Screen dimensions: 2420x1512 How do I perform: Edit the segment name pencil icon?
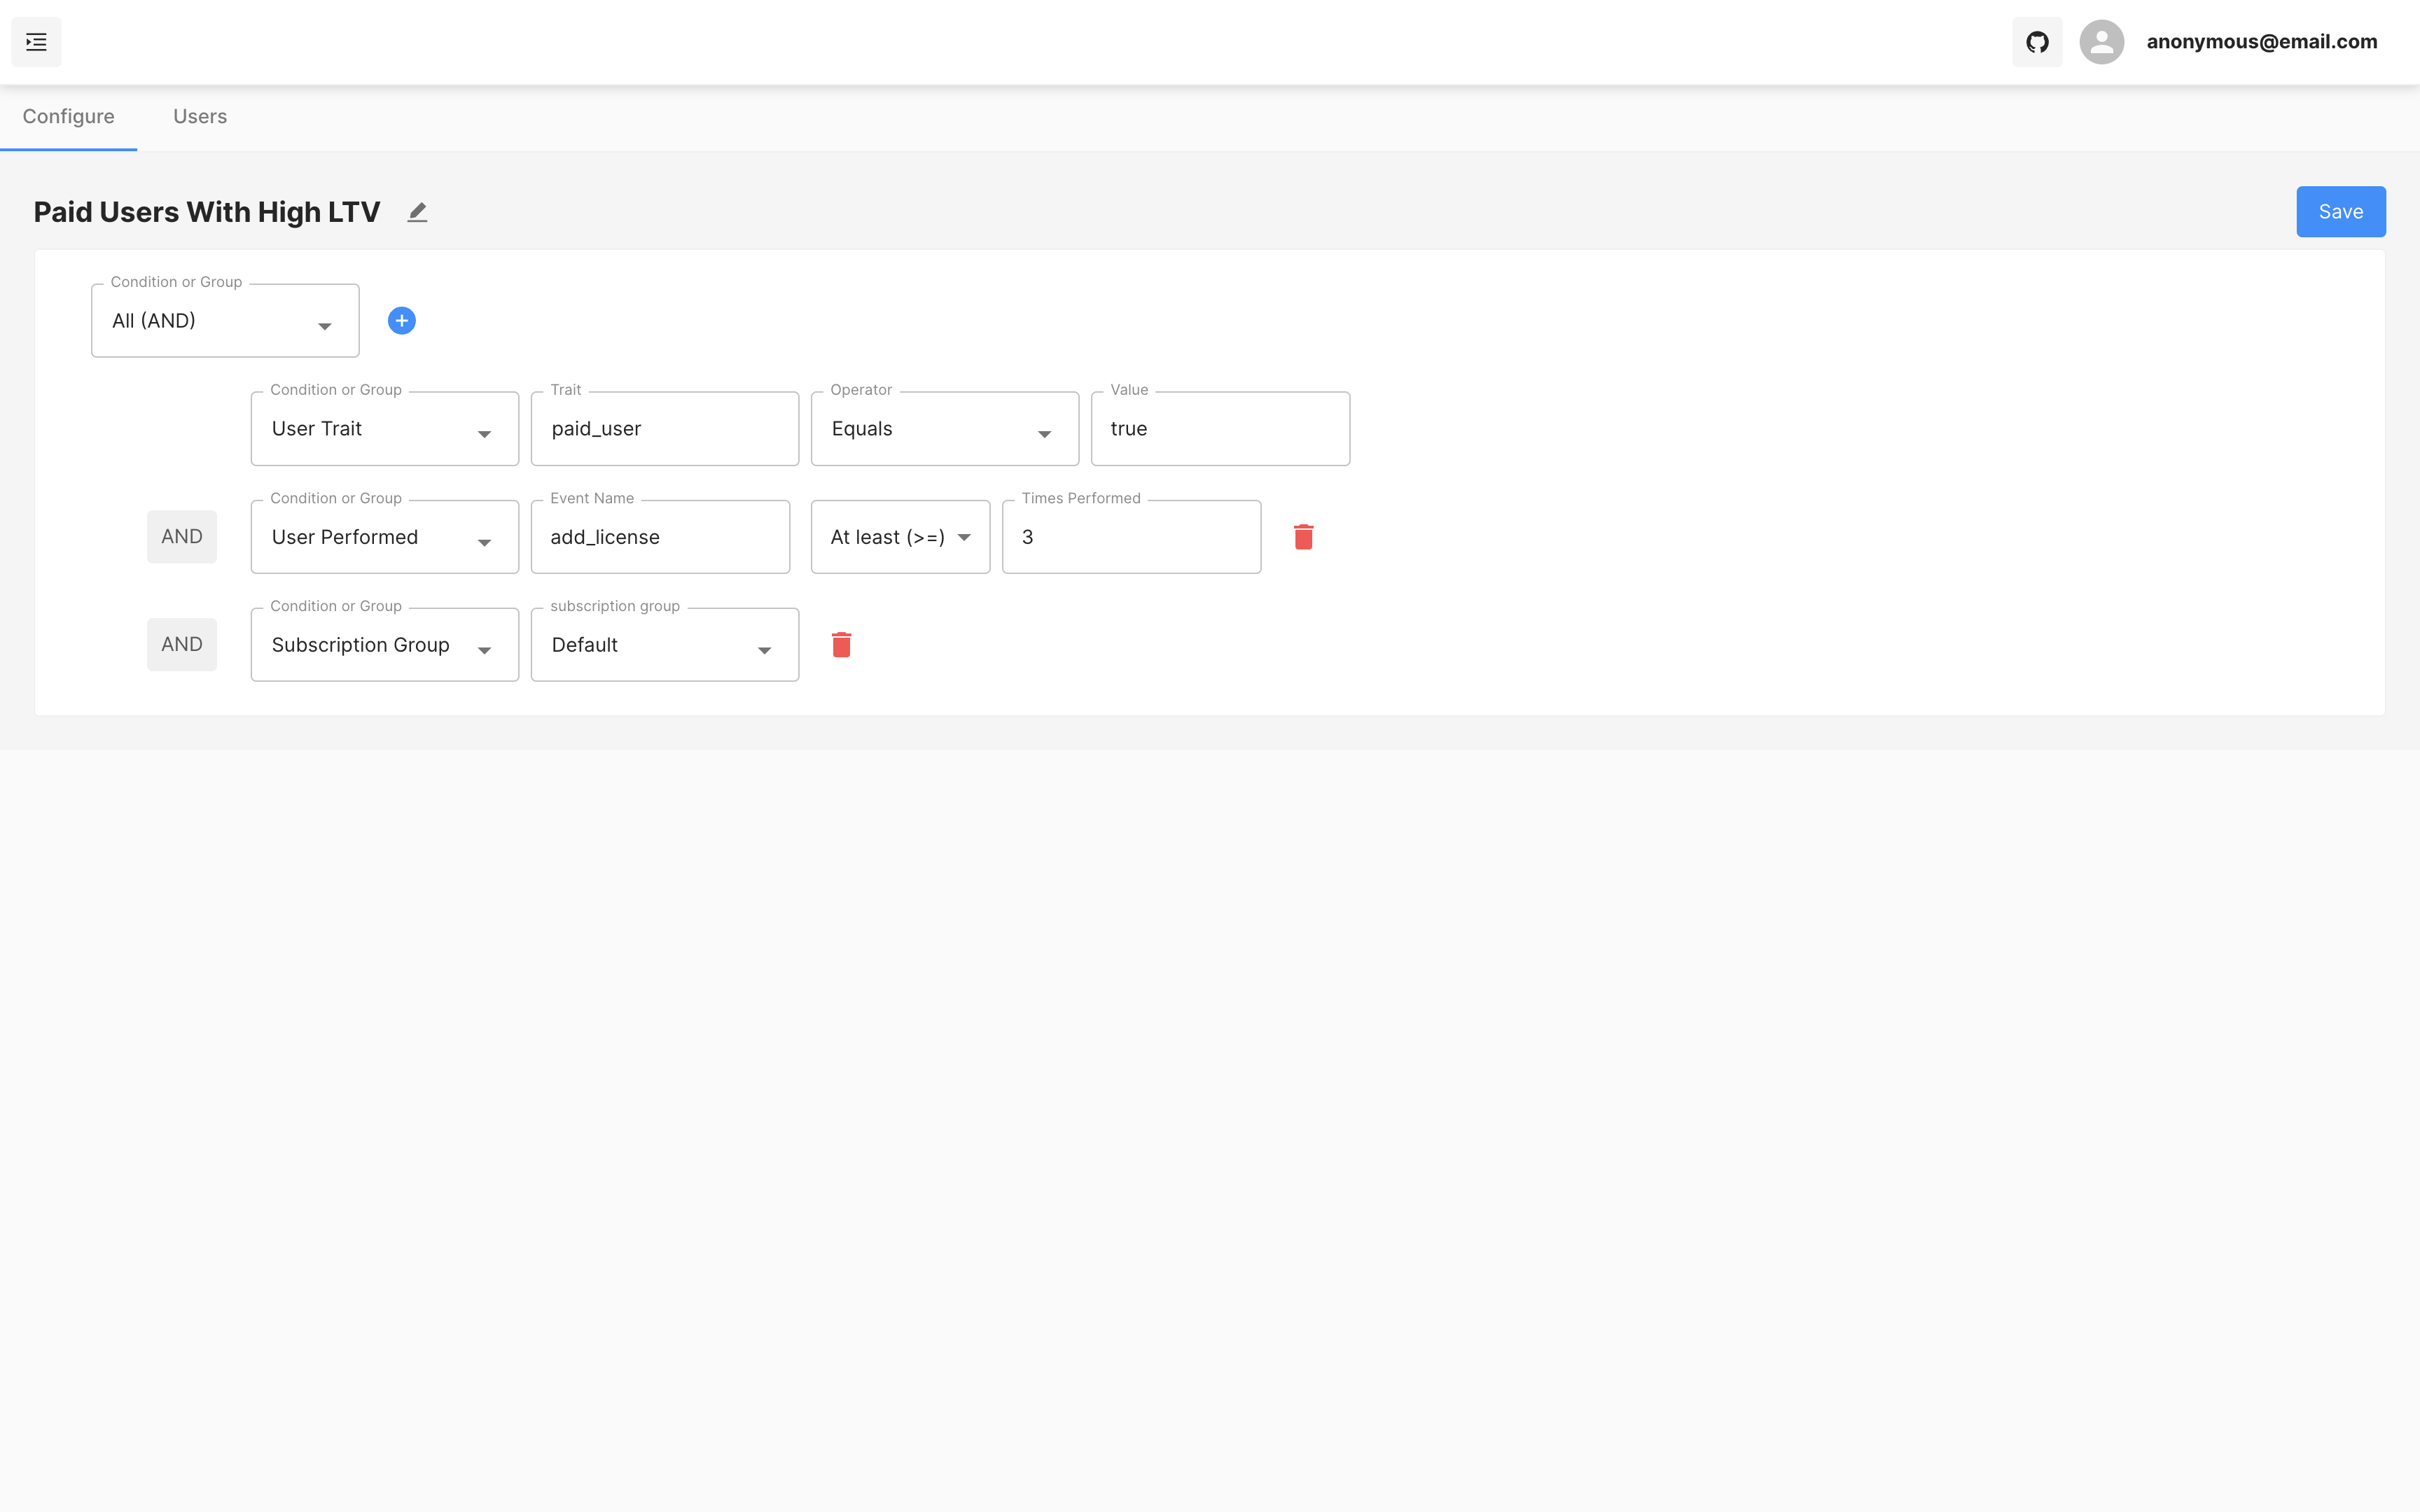click(x=417, y=212)
